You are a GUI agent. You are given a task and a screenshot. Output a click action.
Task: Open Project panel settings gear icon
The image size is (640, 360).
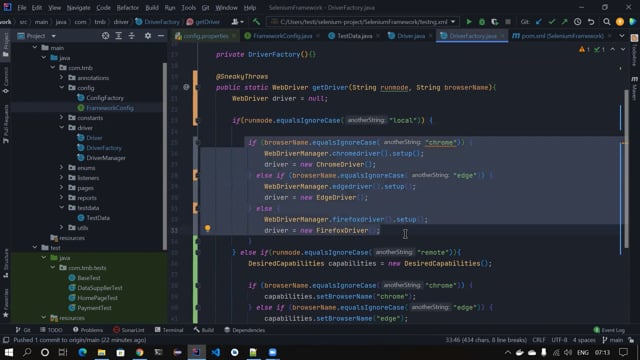(148, 36)
